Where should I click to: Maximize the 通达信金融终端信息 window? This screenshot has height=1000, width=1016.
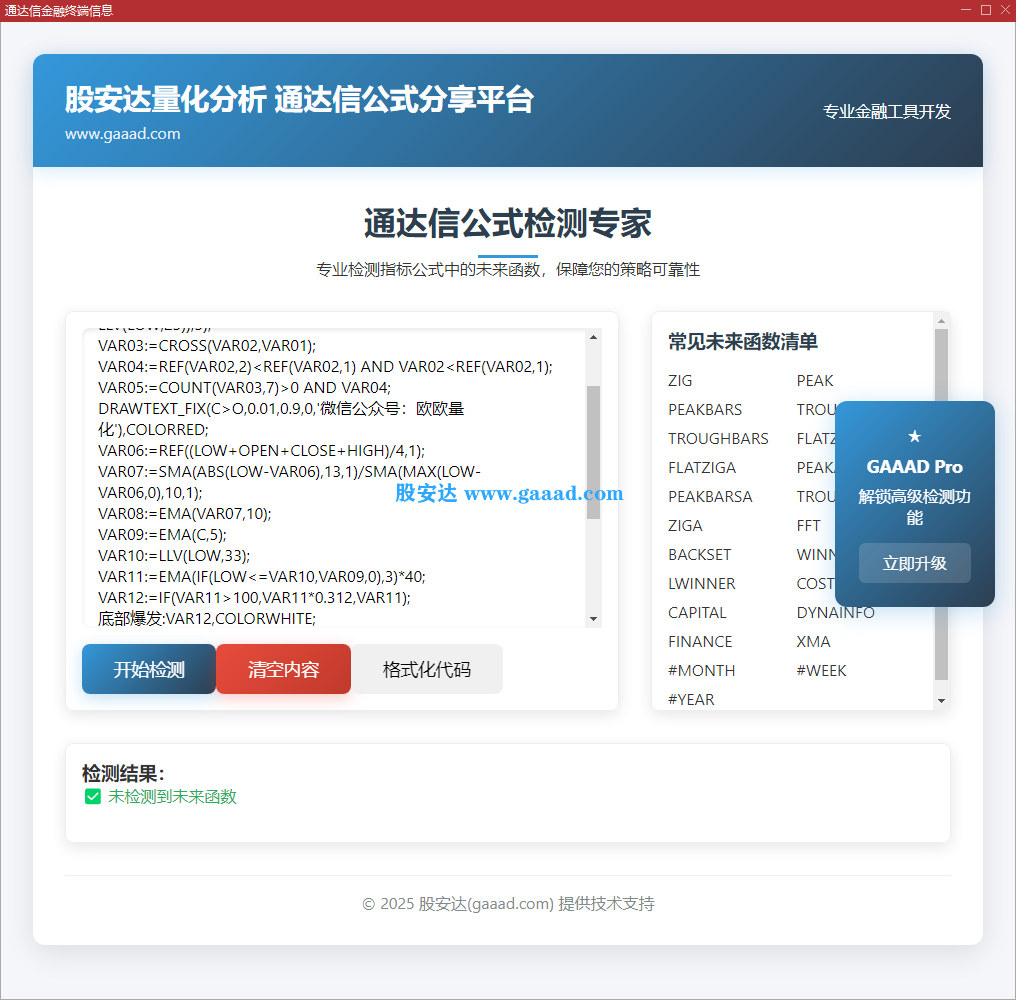click(x=986, y=10)
